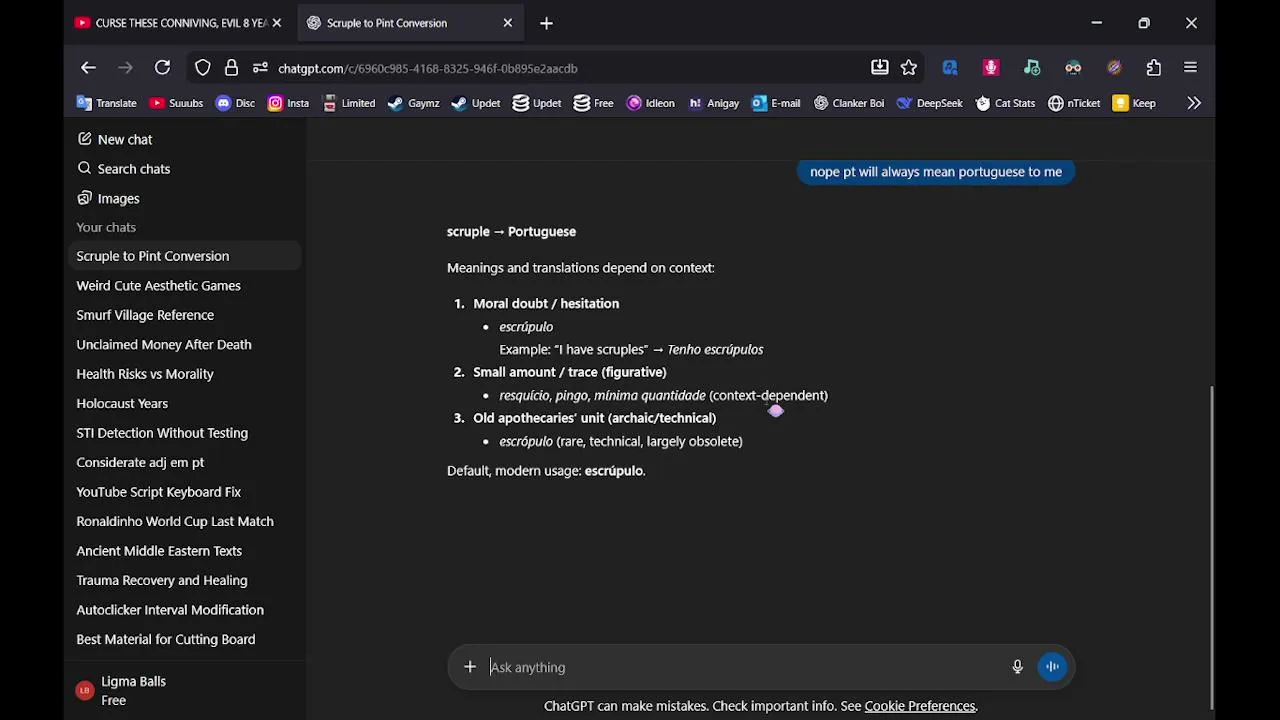
Task: Open the Ancient Middle Eastern Texts chat
Action: (185, 551)
